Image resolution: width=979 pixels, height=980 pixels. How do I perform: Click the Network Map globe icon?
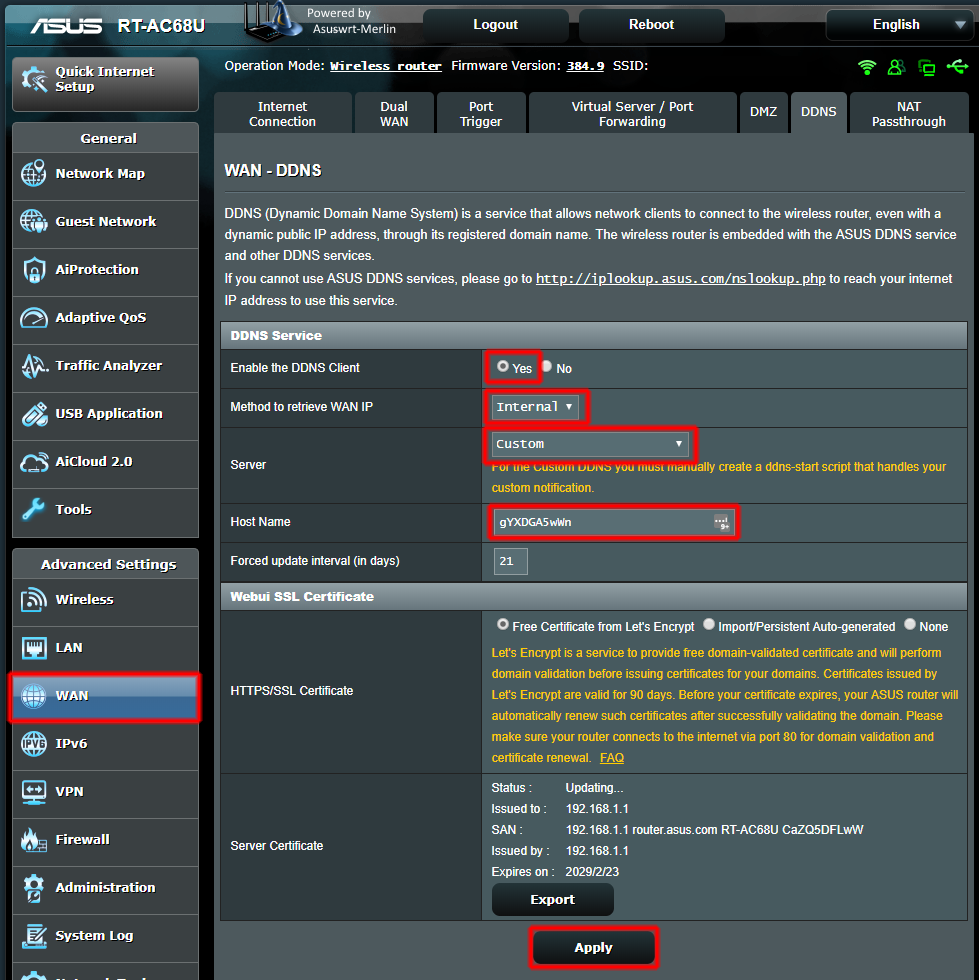(34, 174)
